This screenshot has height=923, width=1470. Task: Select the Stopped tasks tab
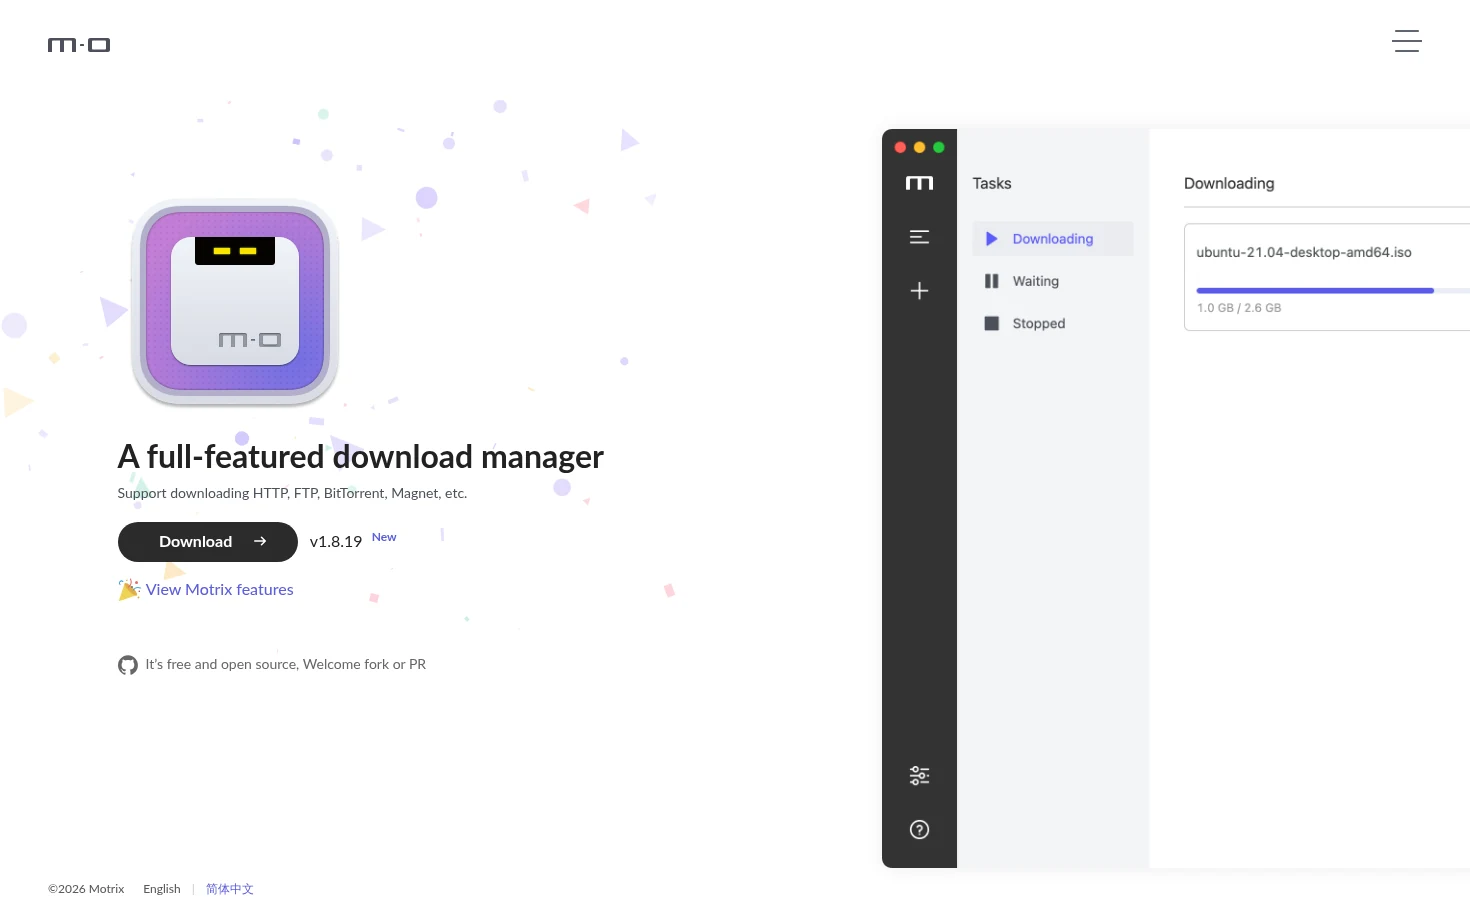pos(1053,323)
